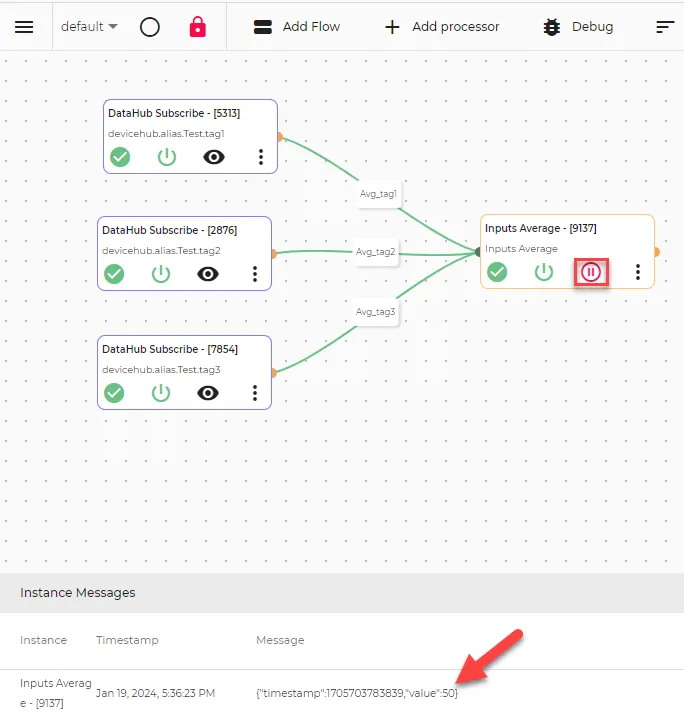Screen dimensions: 684x717
Task: Open three-dot menu of DataHub Subscribe [5313]
Action: point(261,157)
